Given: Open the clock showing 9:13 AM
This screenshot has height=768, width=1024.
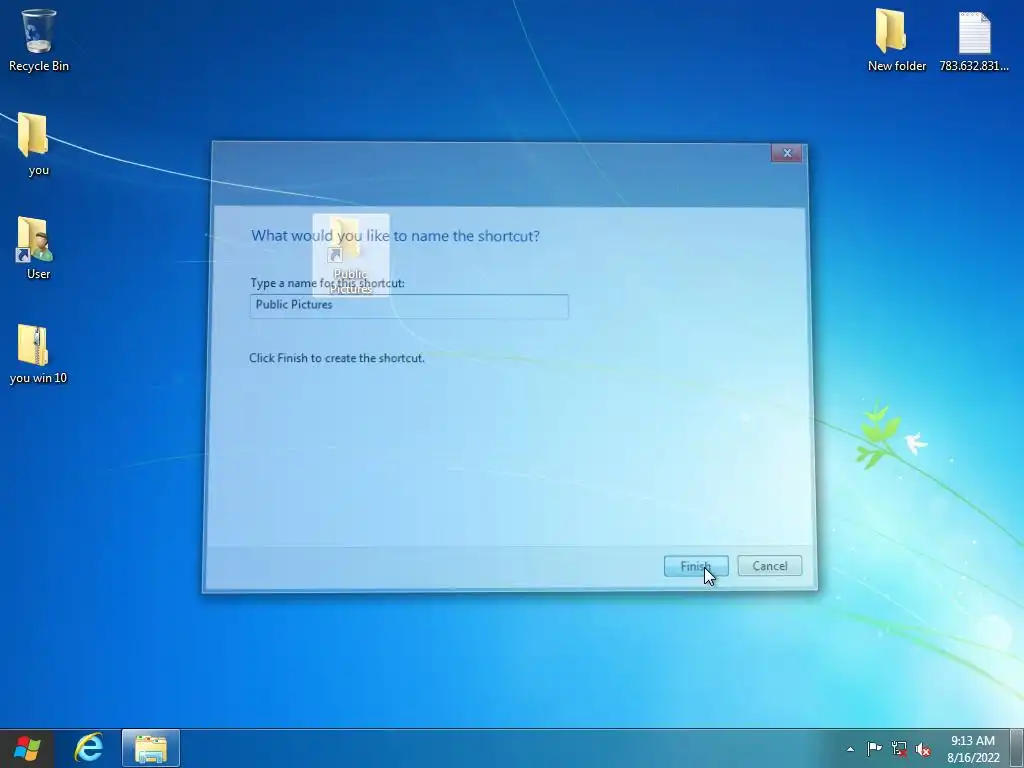Looking at the screenshot, I should coord(973,749).
